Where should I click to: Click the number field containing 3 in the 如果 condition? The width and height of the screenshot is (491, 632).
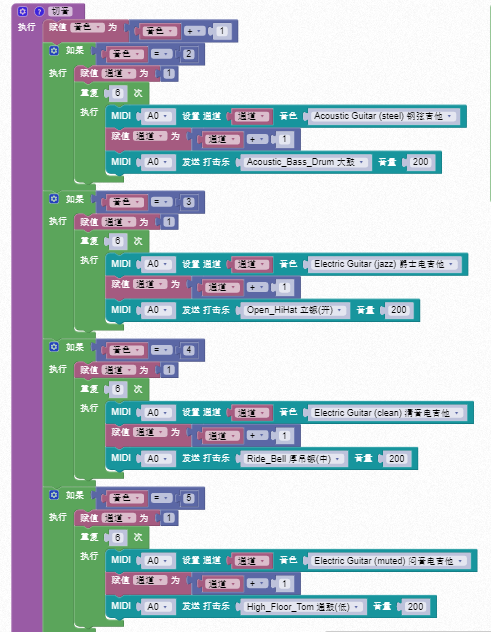[x=189, y=202]
